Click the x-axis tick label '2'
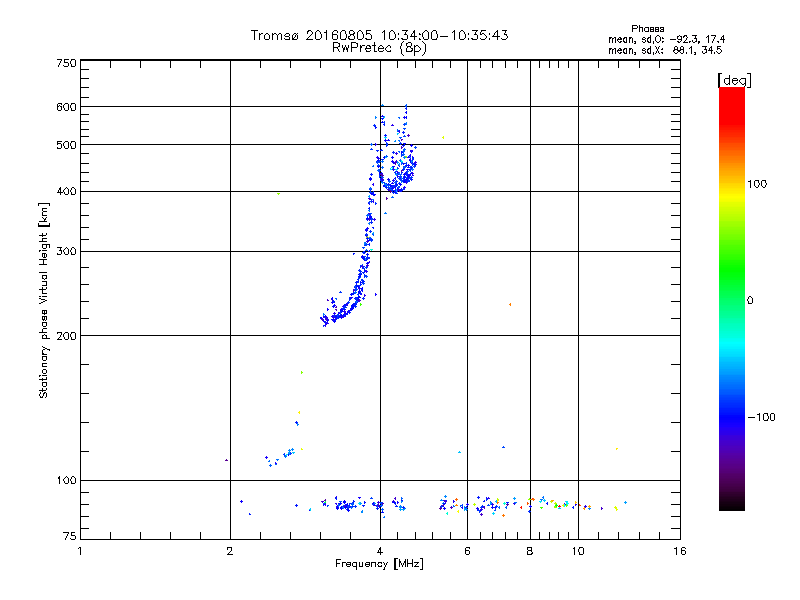800x600 pixels. click(230, 551)
